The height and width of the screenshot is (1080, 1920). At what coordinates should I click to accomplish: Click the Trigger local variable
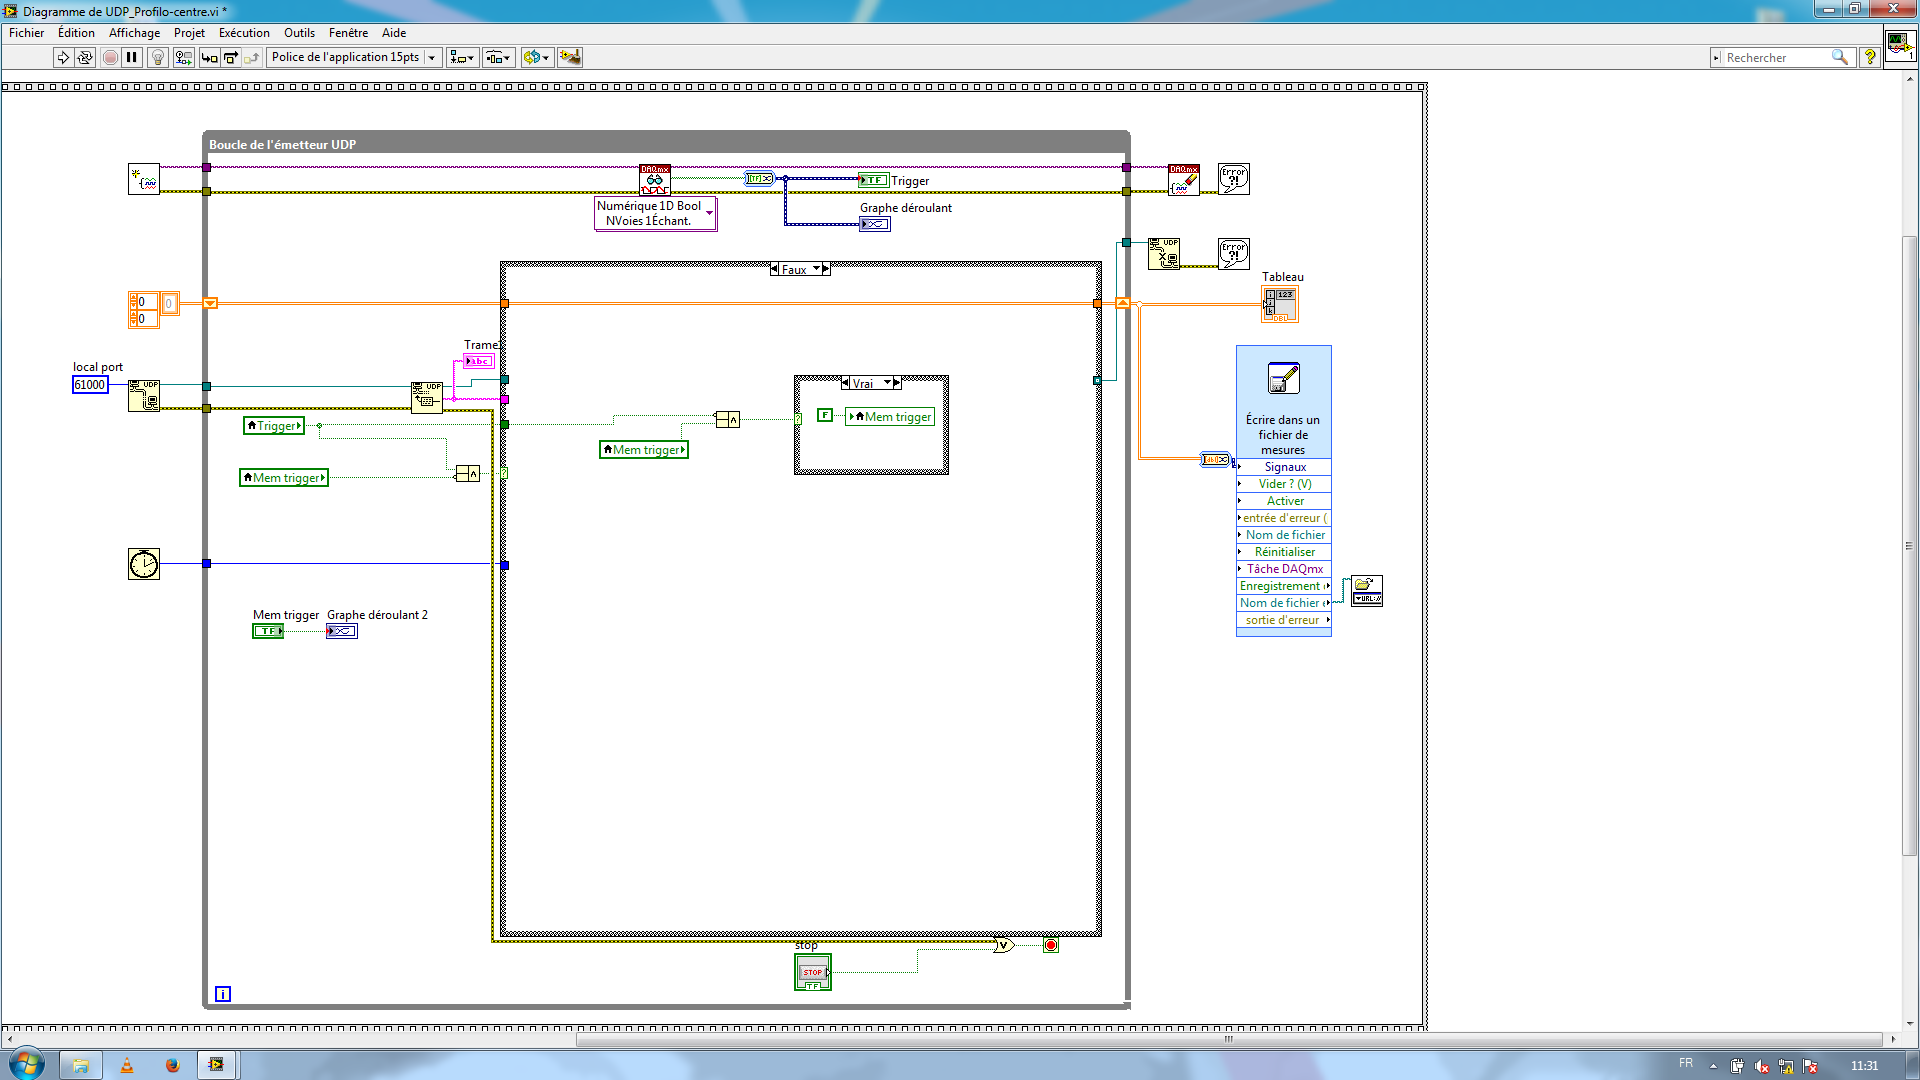(274, 426)
